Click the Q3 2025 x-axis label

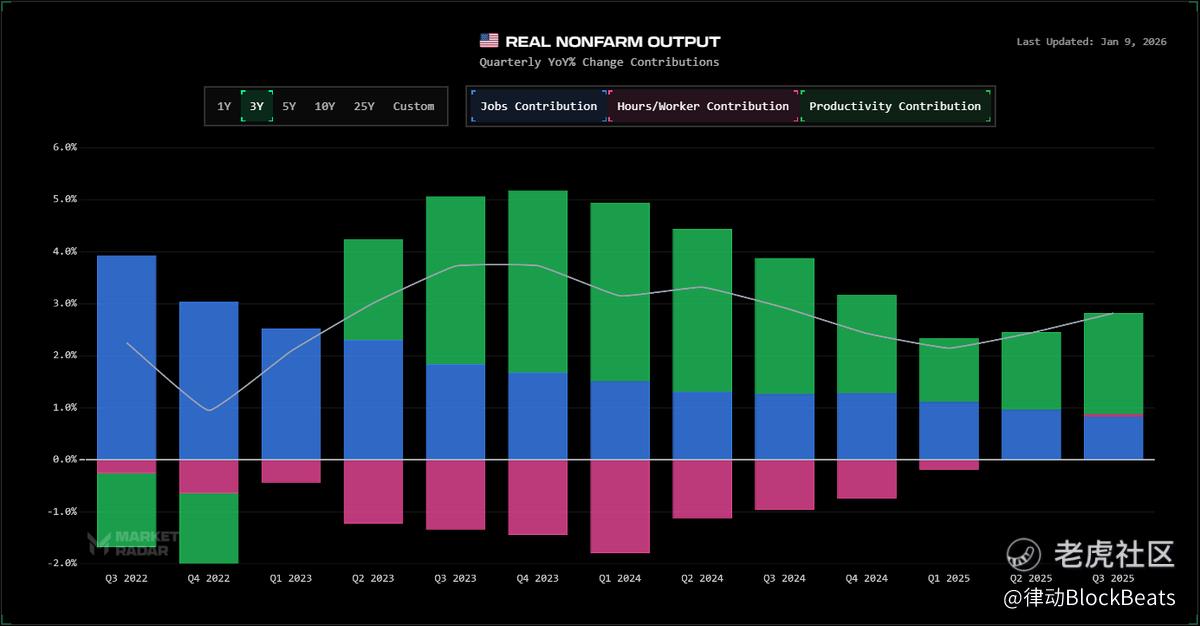(x=1113, y=578)
